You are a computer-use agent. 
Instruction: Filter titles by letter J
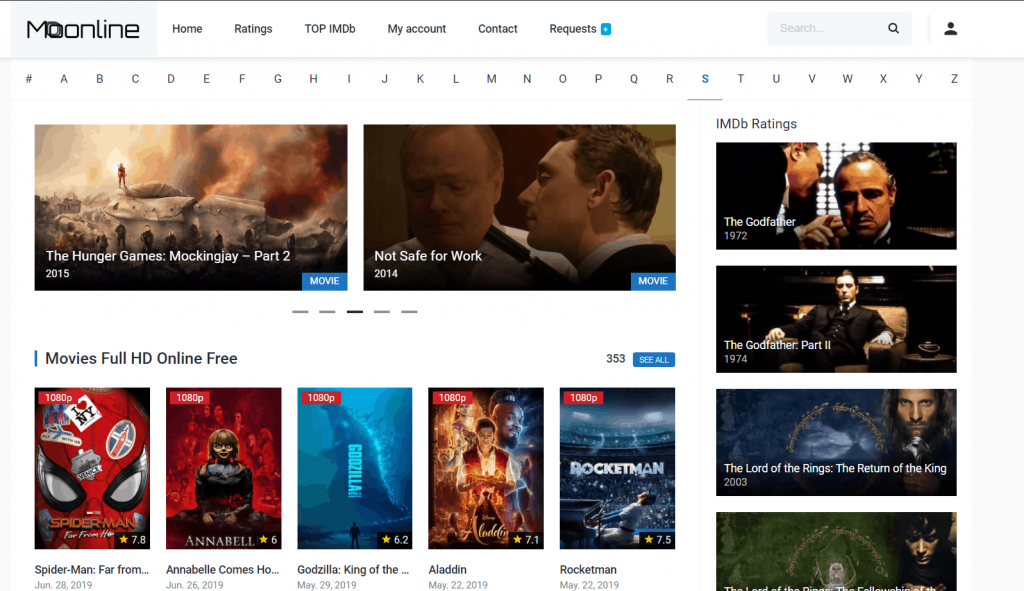(x=385, y=79)
